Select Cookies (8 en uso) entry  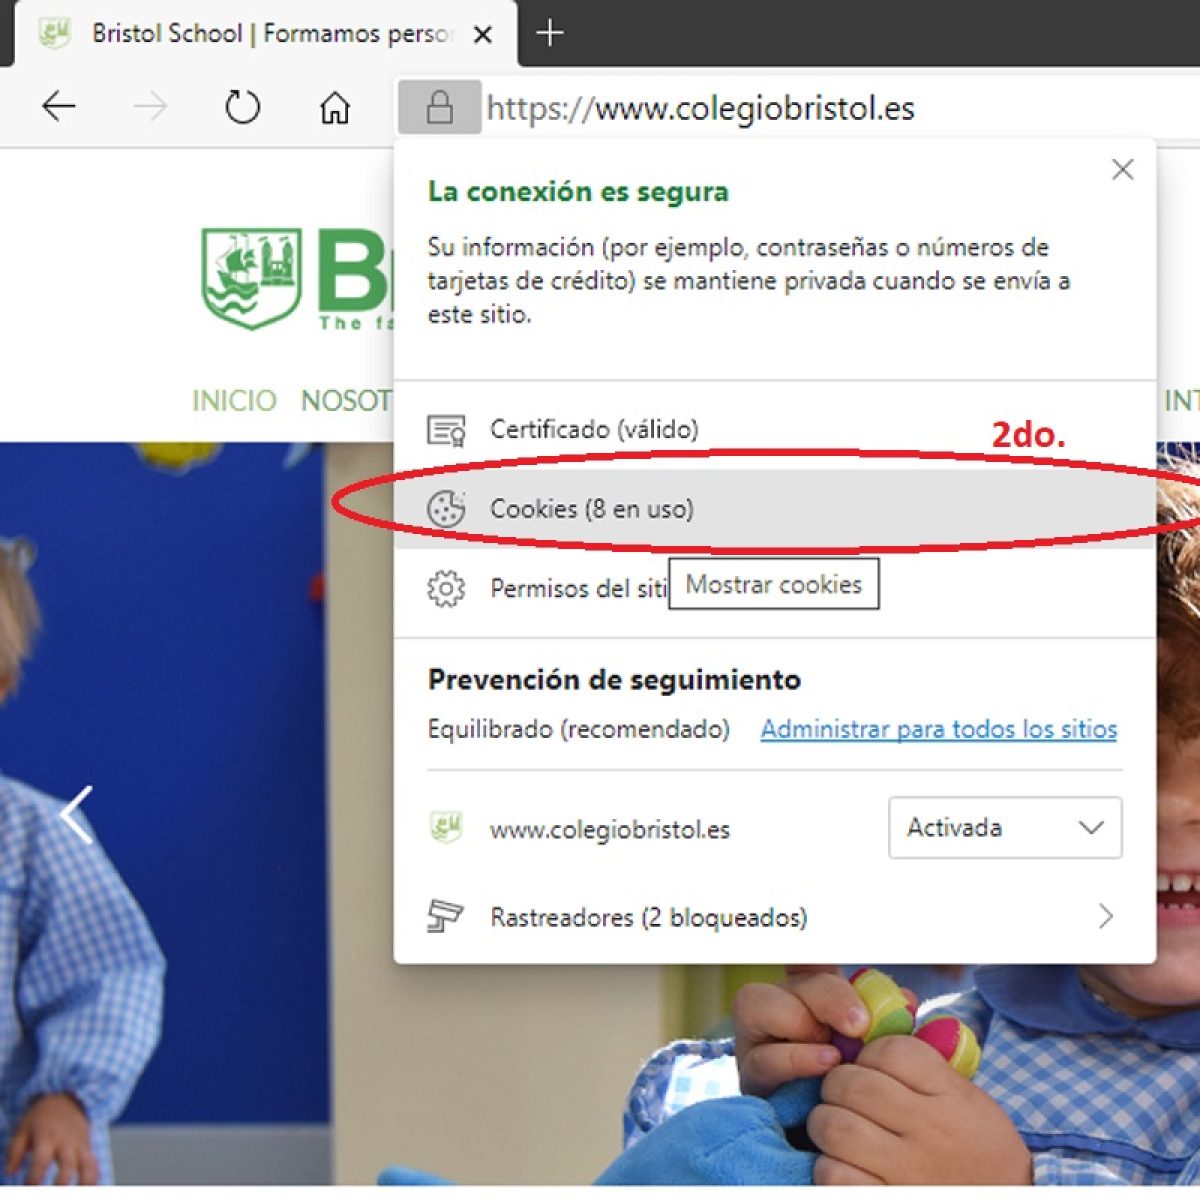click(x=592, y=509)
